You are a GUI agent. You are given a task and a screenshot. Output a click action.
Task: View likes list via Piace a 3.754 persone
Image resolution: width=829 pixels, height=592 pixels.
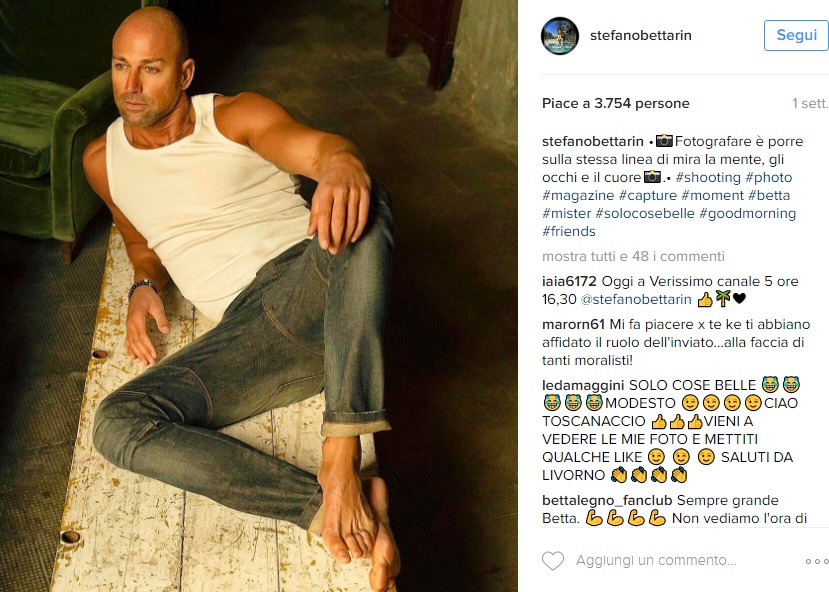[615, 104]
